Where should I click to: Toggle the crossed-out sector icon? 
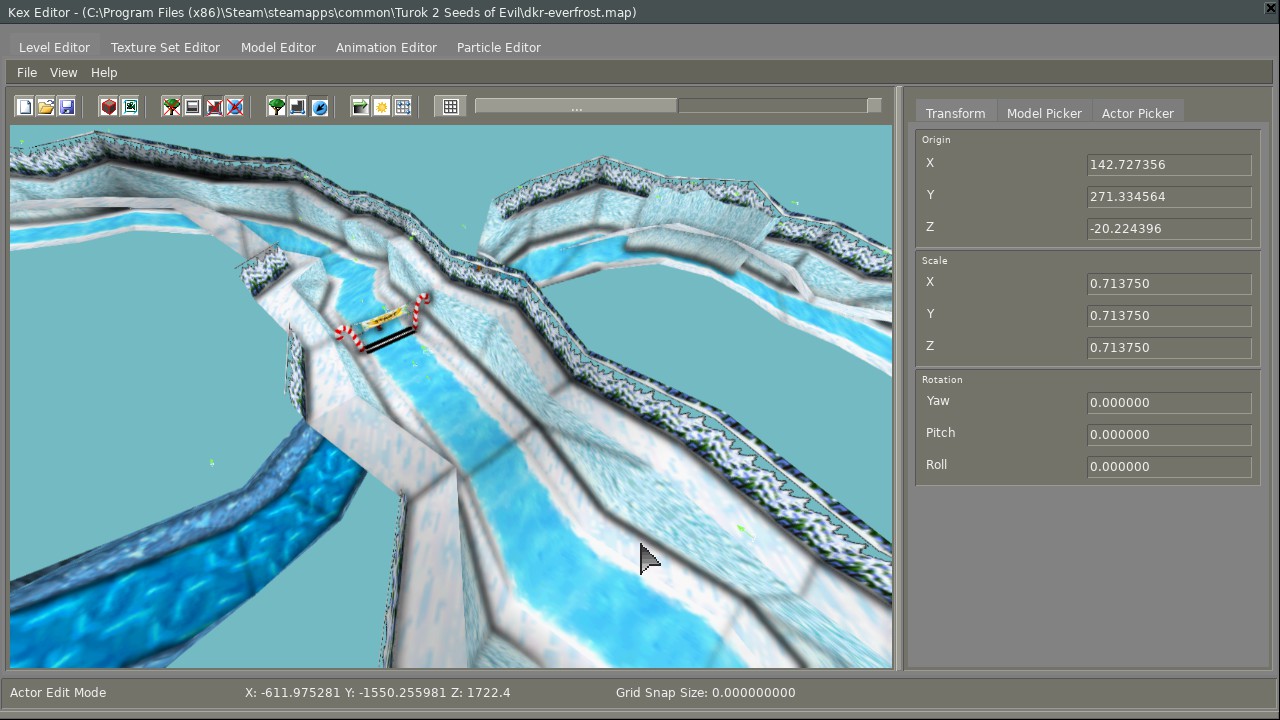click(214, 107)
